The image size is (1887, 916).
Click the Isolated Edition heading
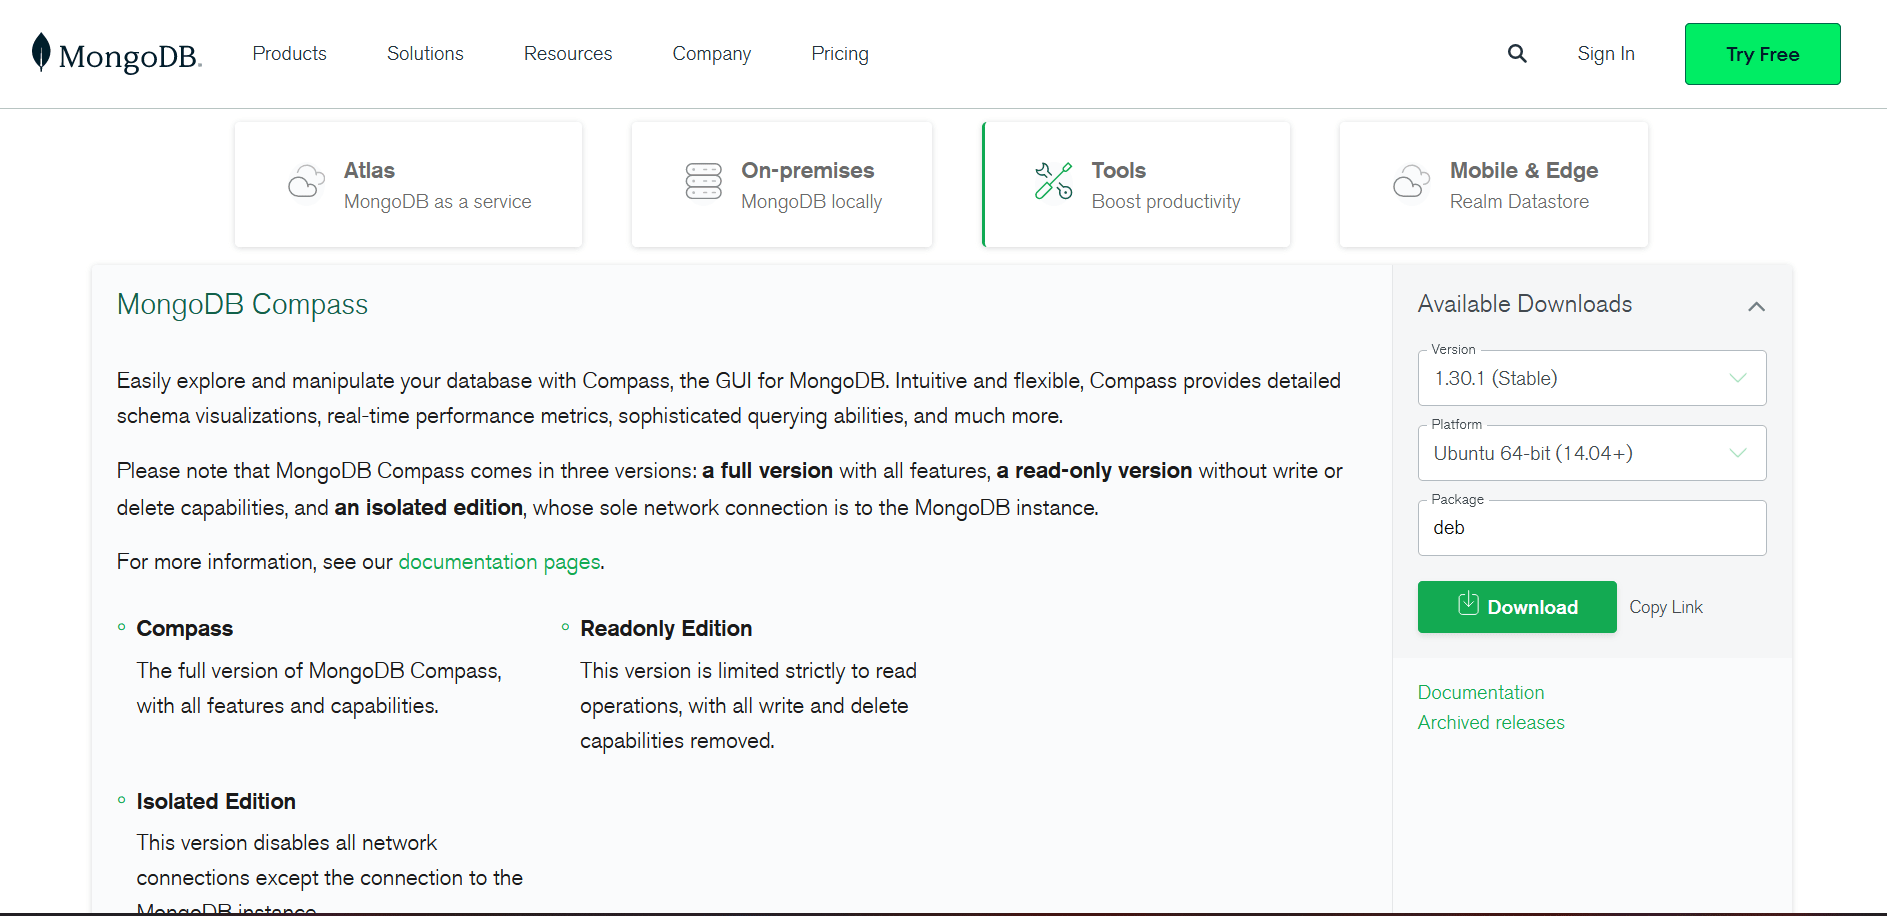tap(216, 801)
